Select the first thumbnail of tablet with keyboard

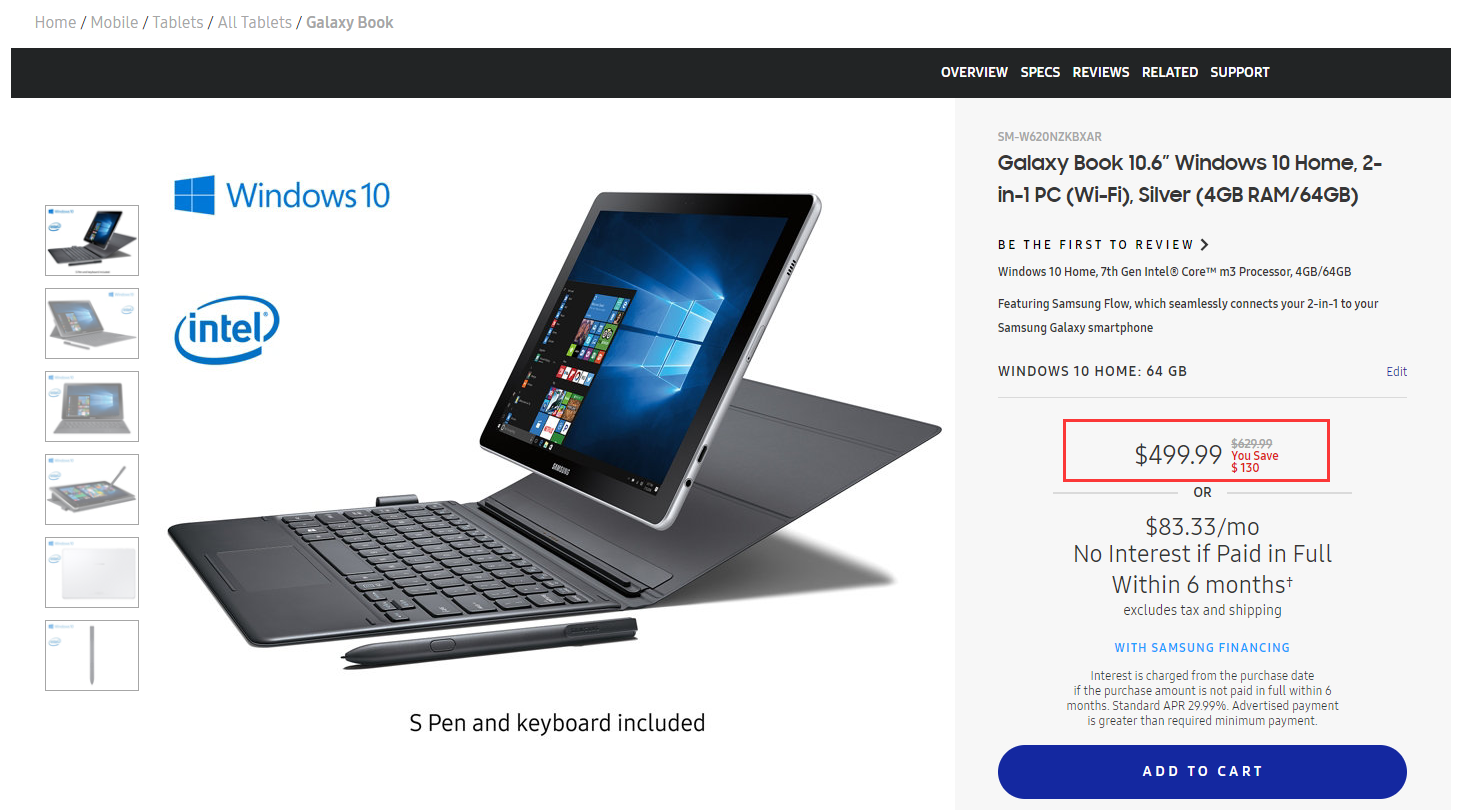click(92, 240)
